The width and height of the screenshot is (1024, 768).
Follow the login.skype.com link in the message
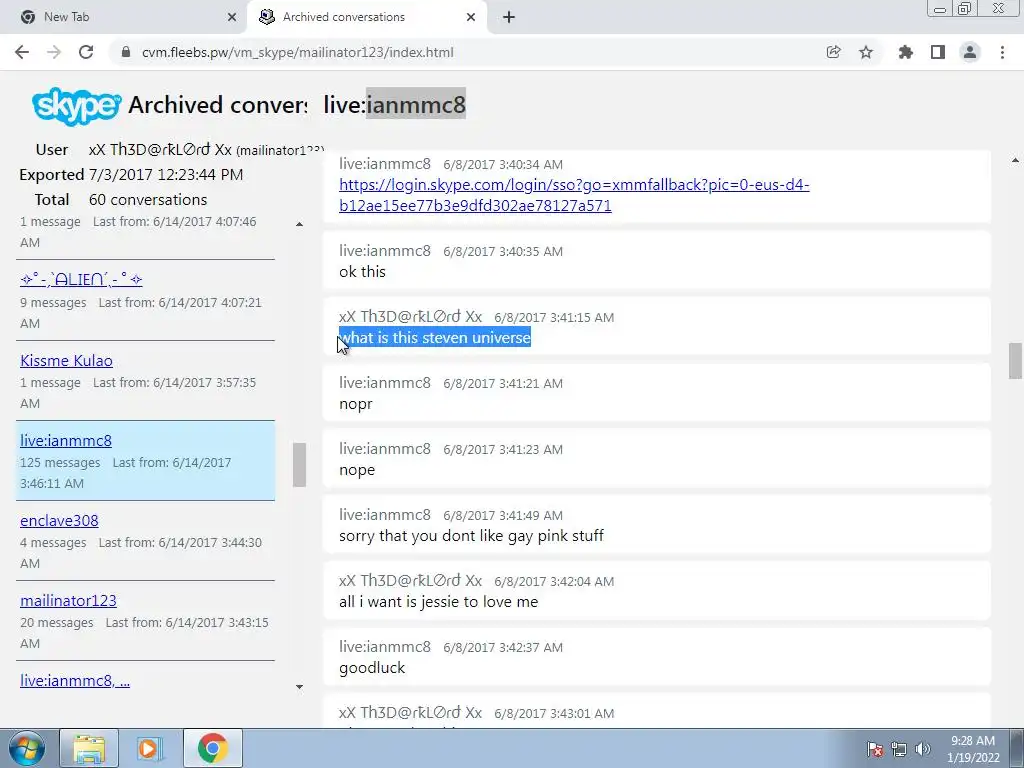[574, 195]
